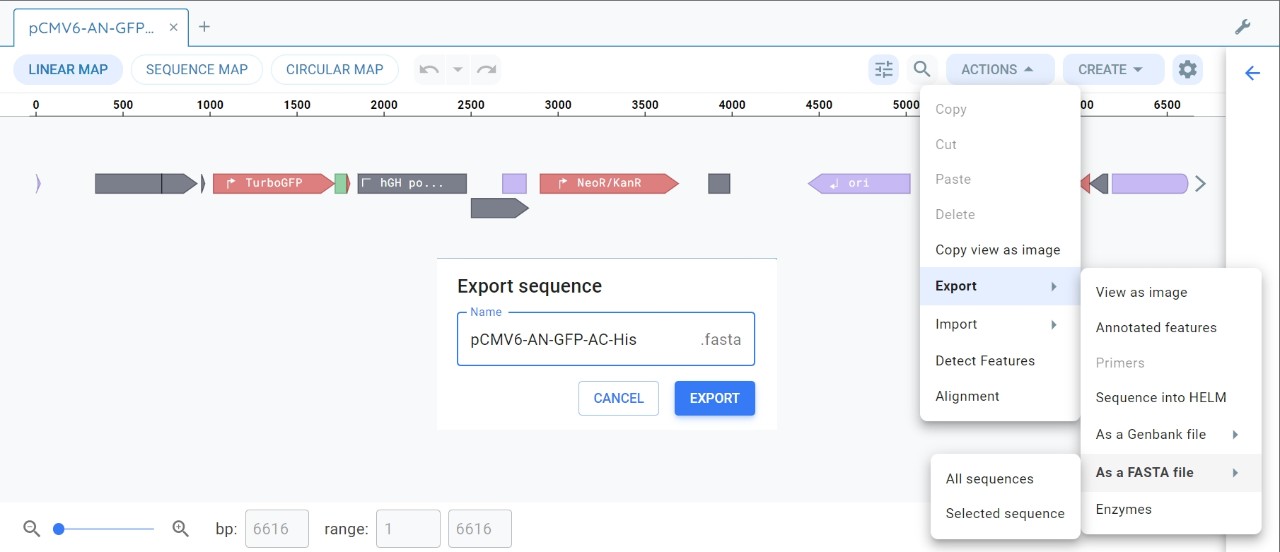Open the display settings sliders icon

884,69
